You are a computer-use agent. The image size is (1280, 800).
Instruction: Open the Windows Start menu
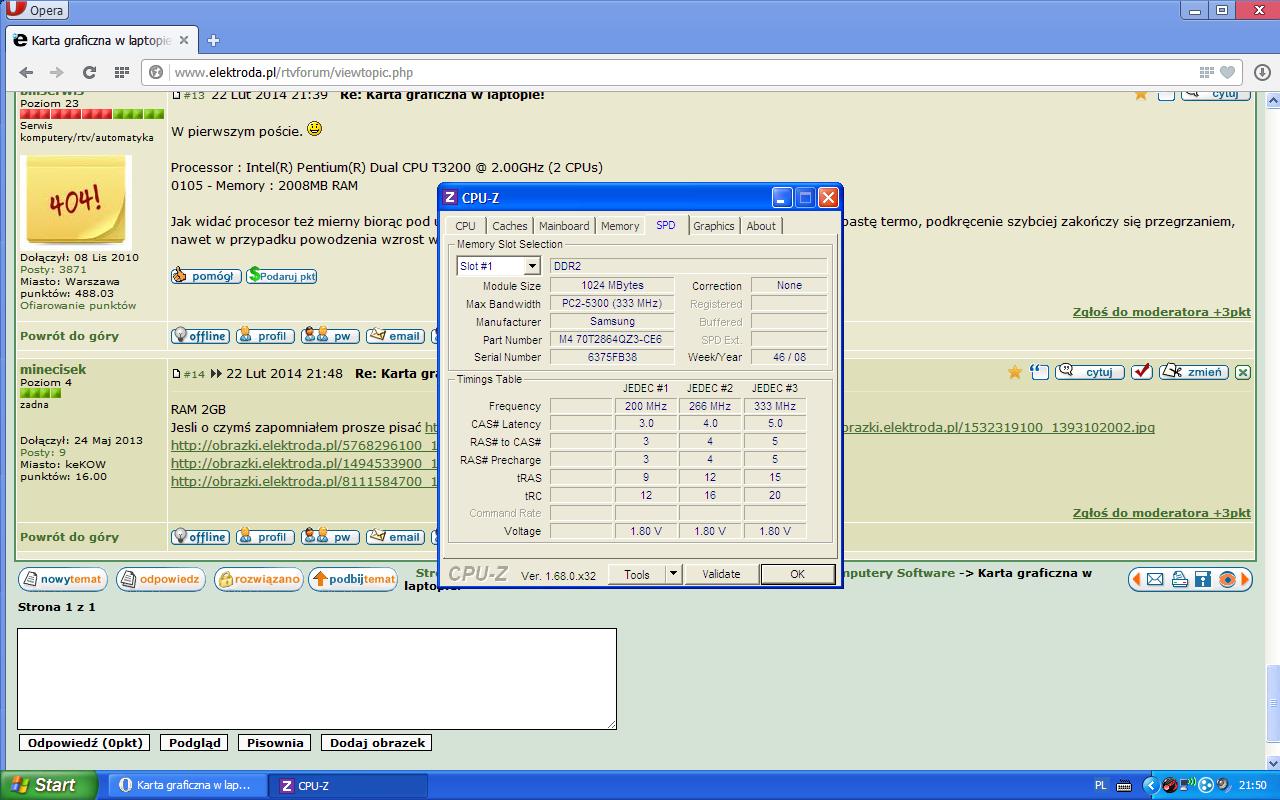tap(48, 785)
